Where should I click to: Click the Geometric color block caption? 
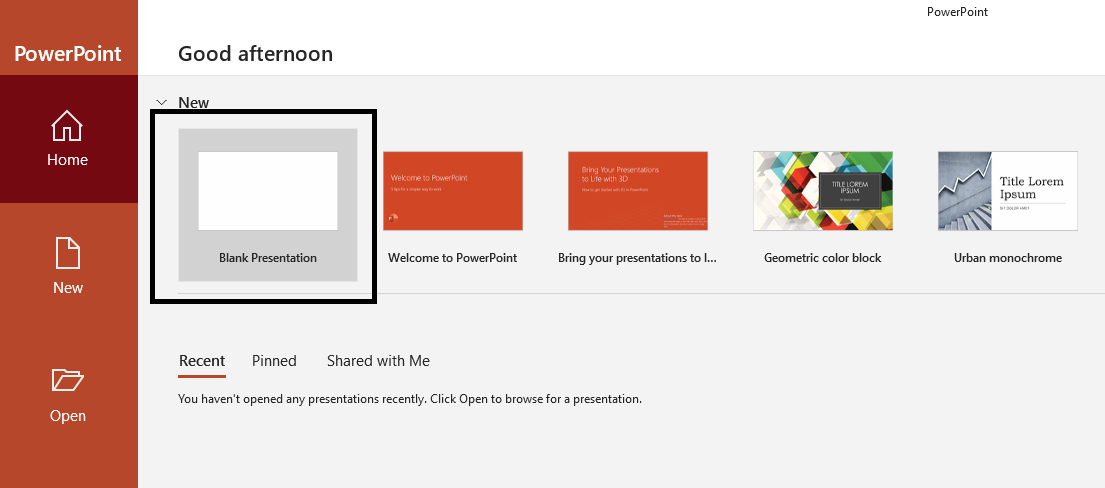(x=822, y=258)
